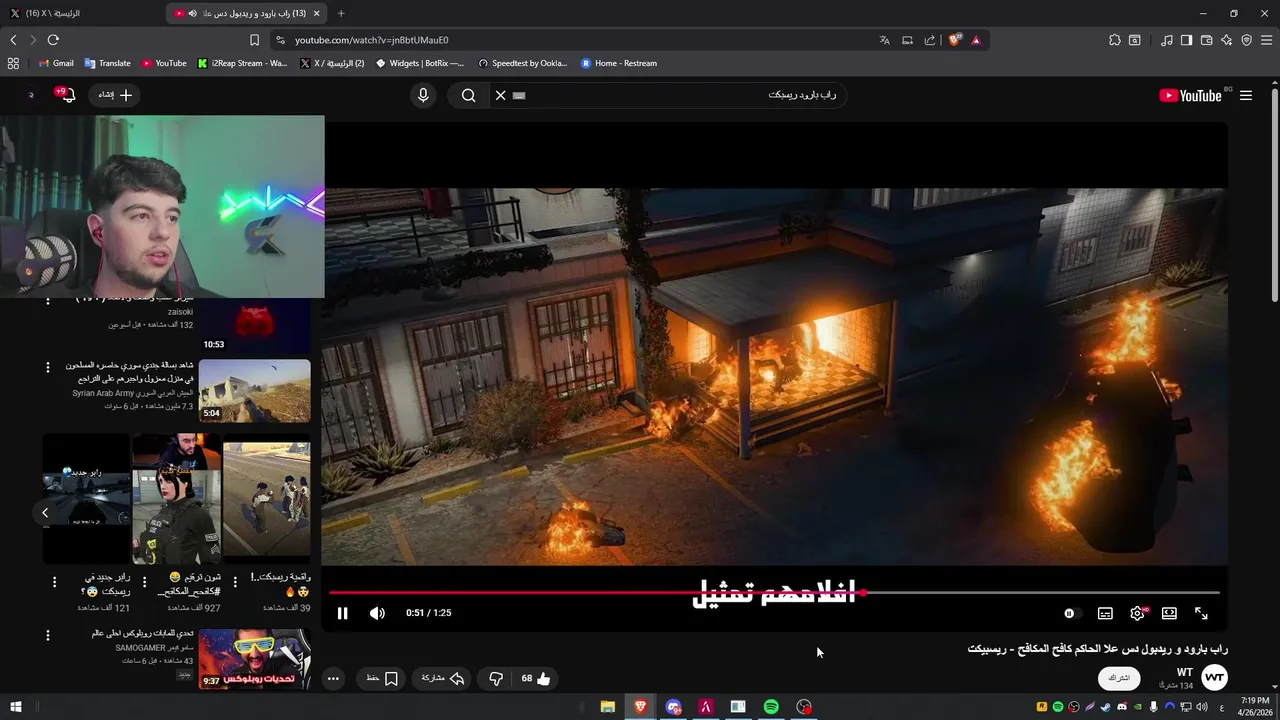Open options for Syrian Arab Army video
This screenshot has height=720, width=1280.
[47, 368]
